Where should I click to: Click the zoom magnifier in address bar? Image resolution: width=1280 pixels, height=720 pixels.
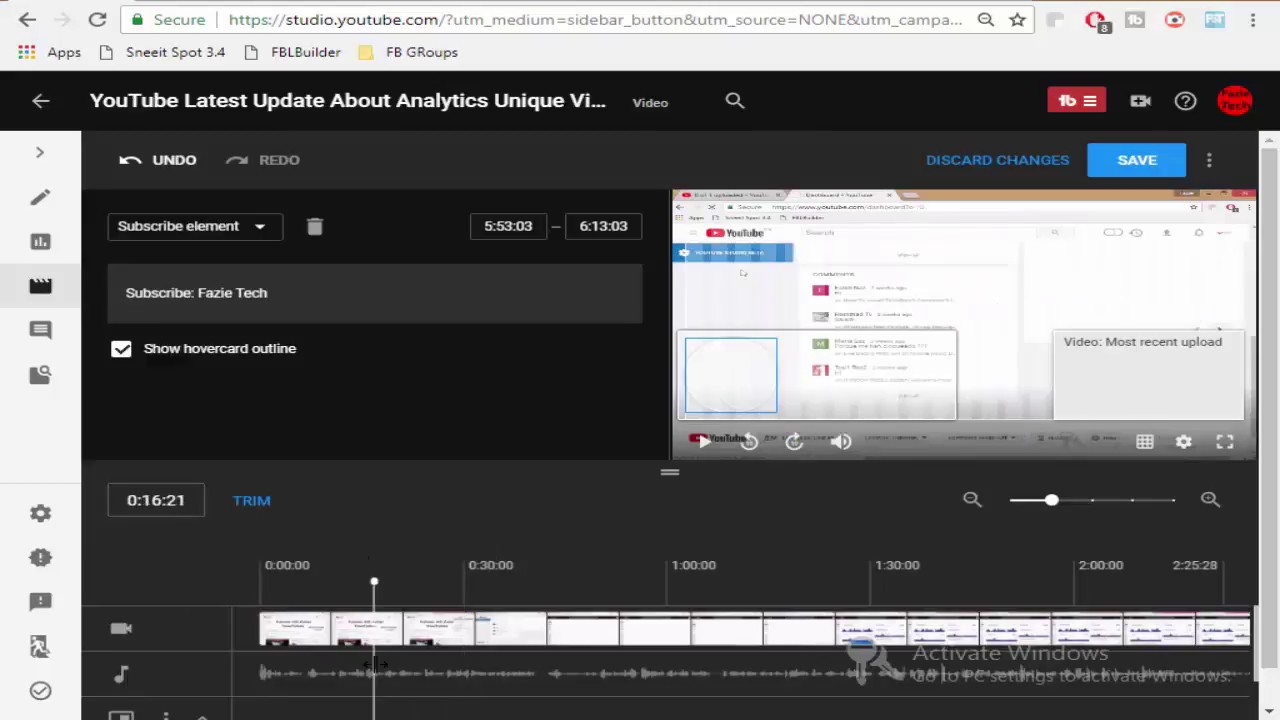coord(986,19)
